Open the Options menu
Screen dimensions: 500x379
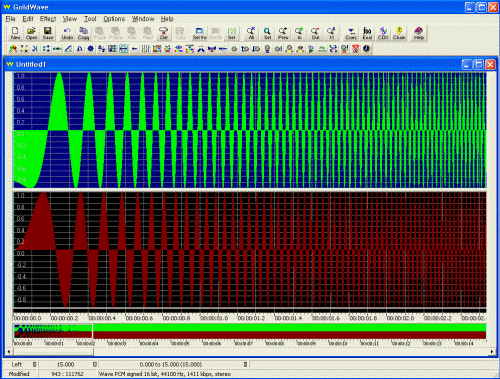[114, 19]
